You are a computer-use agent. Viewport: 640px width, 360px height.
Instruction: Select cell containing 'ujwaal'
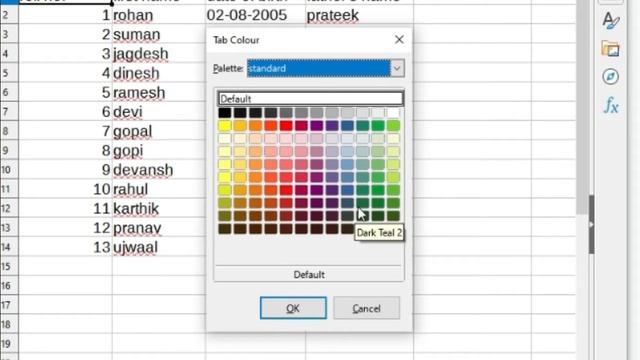coord(159,247)
